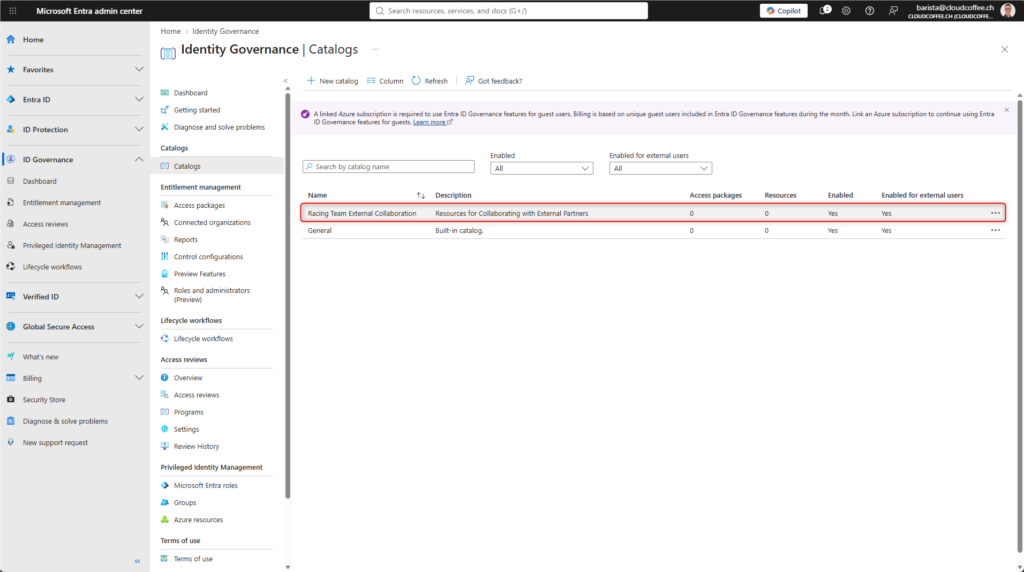1024x572 pixels.
Task: Open Learn more link in banner
Action: [432, 122]
